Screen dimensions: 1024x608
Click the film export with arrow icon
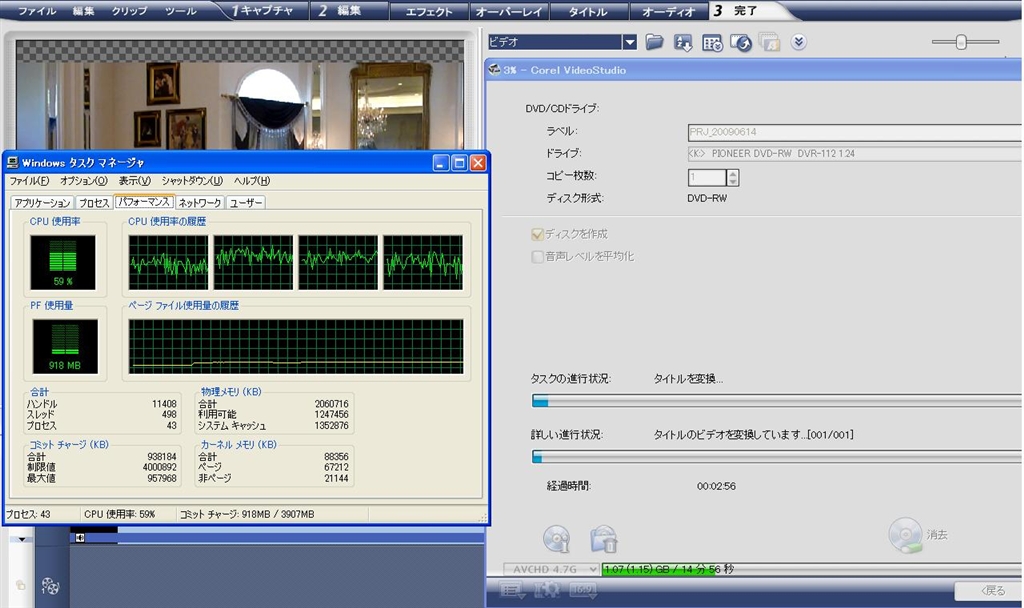pyautogui.click(x=741, y=43)
